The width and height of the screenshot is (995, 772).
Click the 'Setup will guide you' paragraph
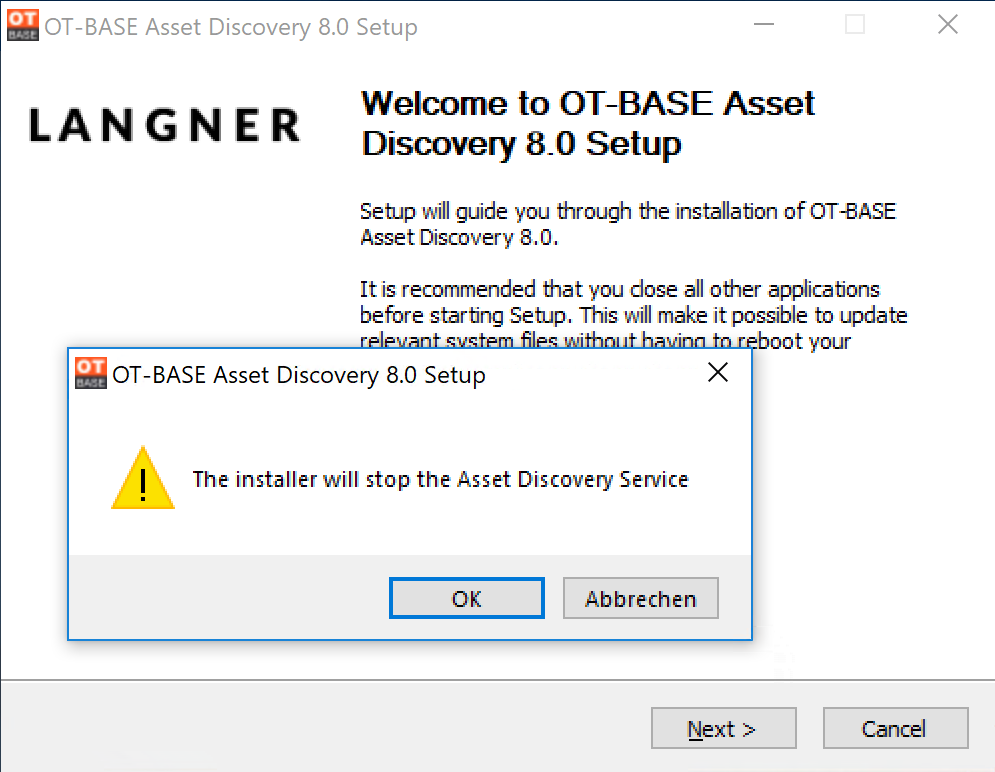628,224
